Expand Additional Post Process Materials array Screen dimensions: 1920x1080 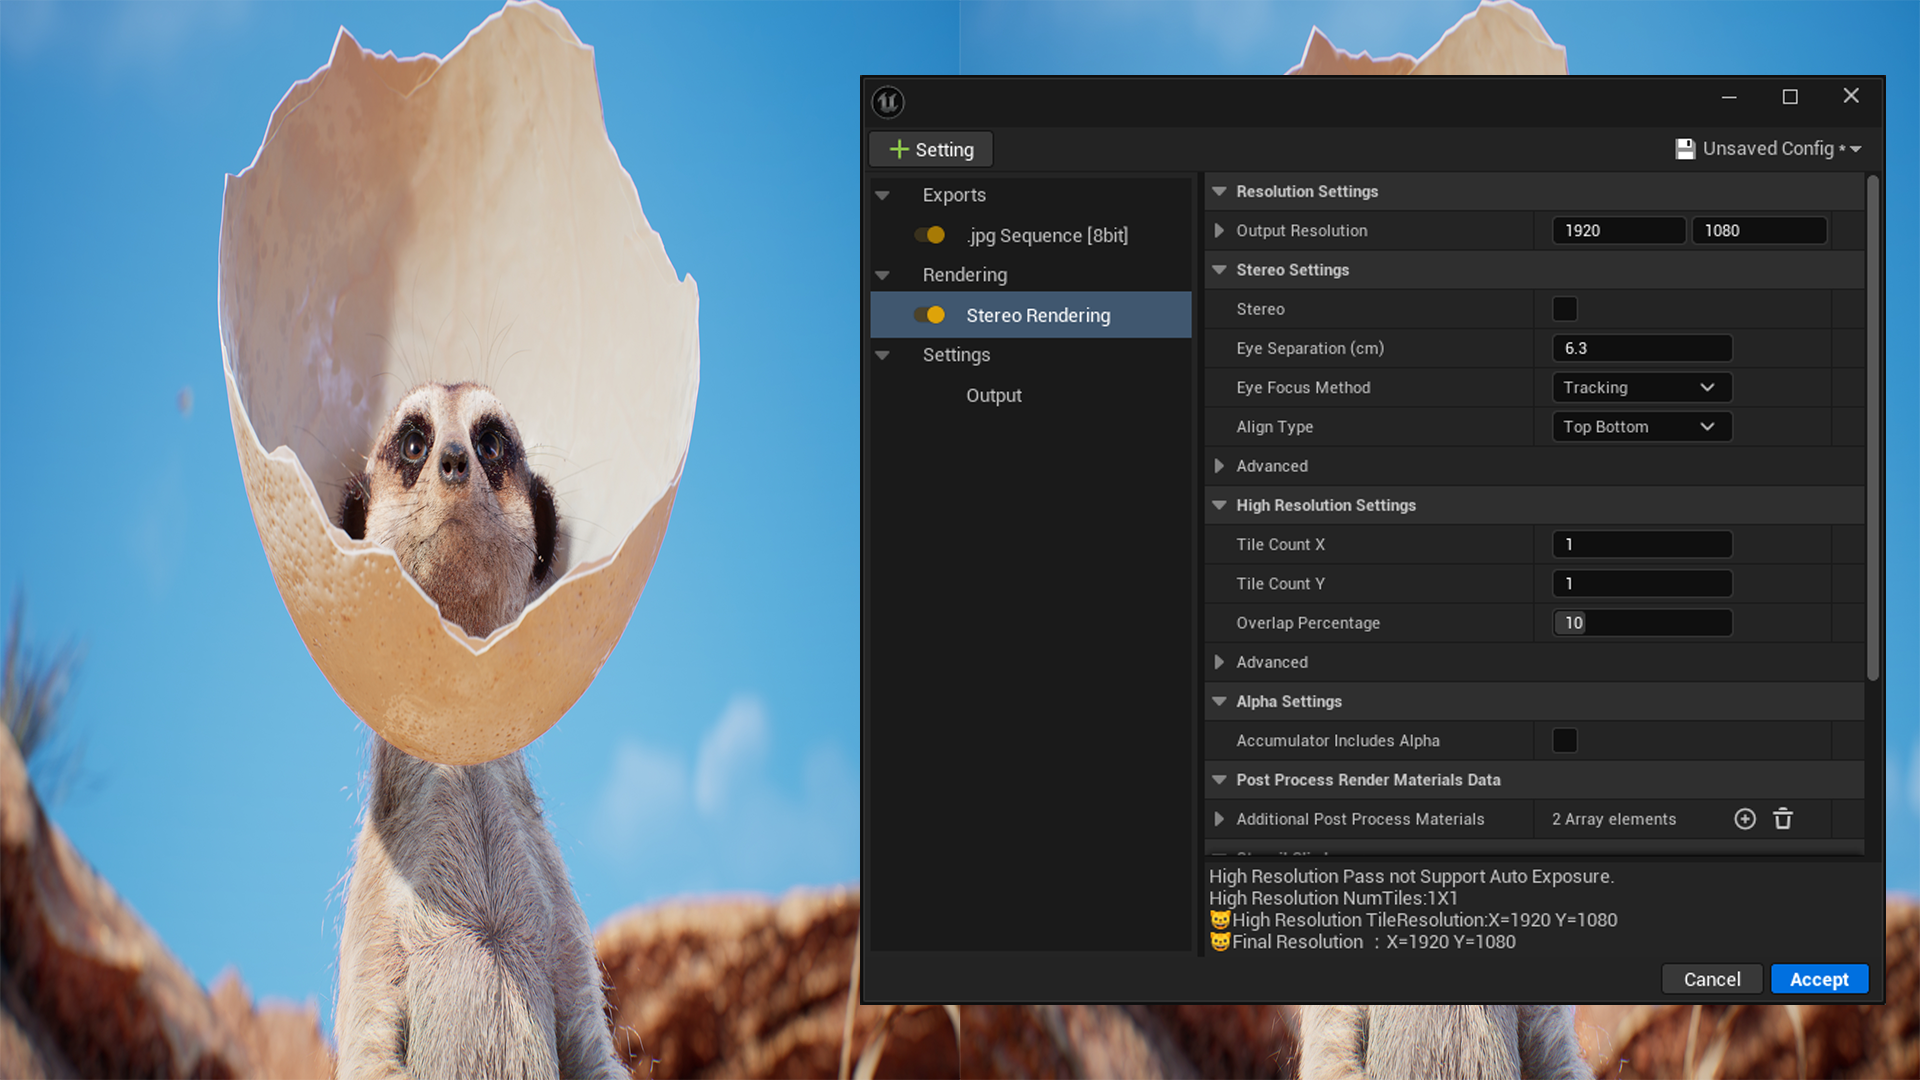pos(1219,819)
